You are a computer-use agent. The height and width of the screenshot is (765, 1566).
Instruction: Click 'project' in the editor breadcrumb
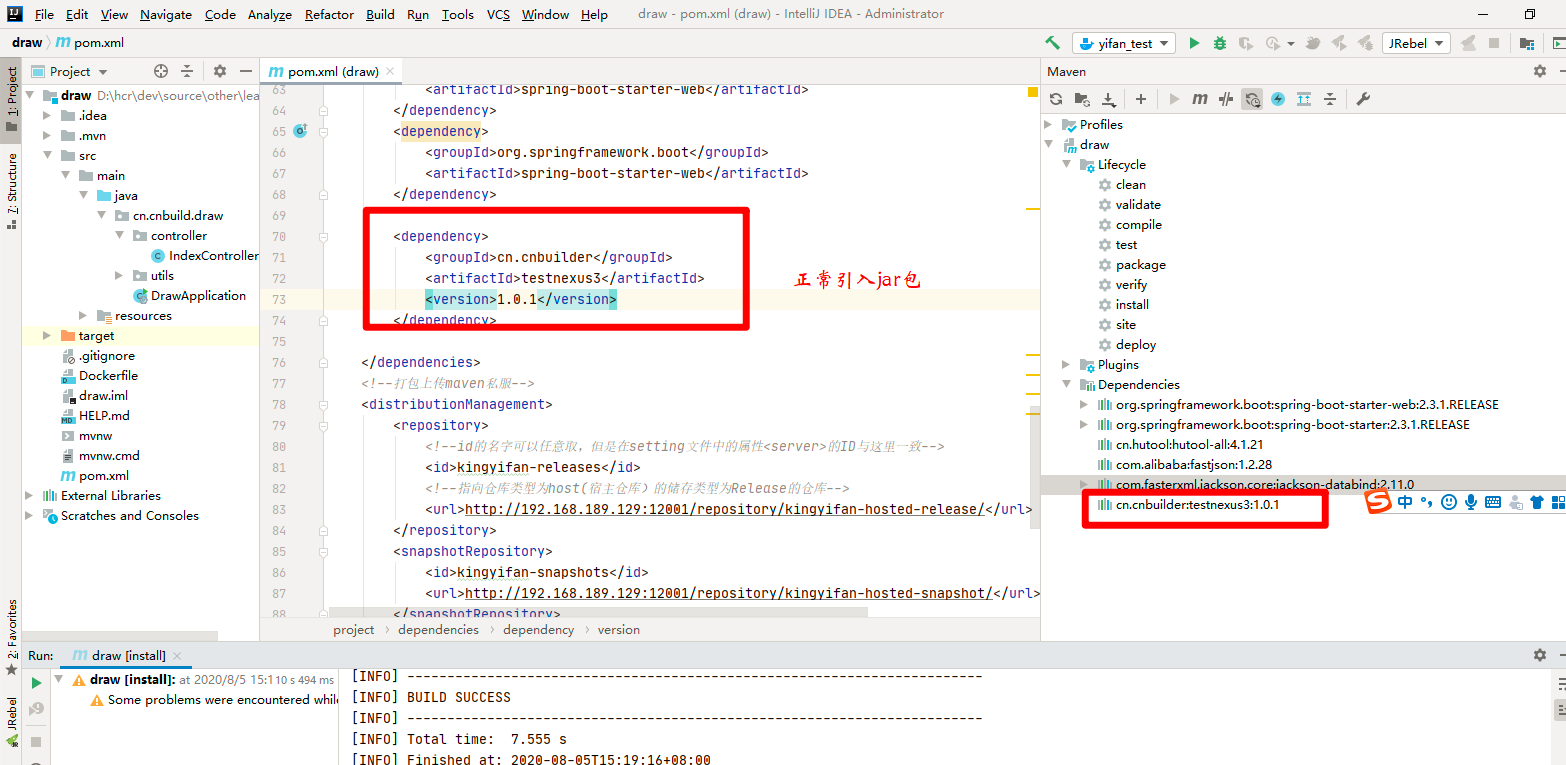pos(354,630)
